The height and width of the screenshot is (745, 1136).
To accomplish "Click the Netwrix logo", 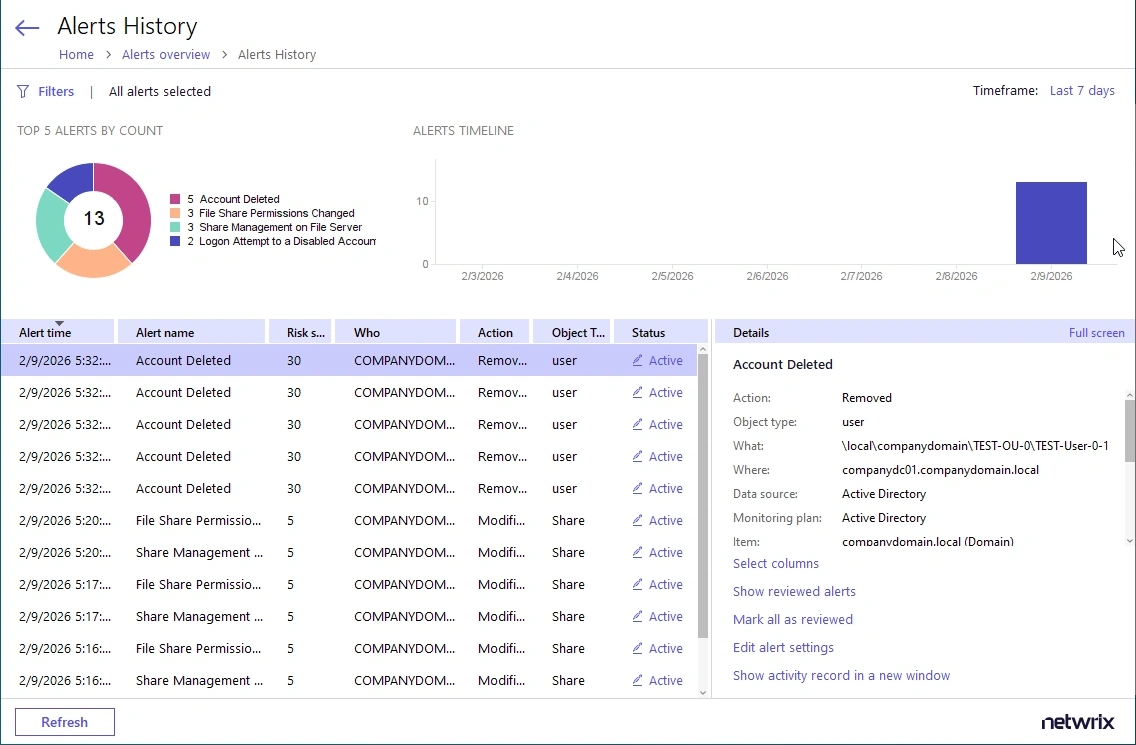I will click(1077, 722).
